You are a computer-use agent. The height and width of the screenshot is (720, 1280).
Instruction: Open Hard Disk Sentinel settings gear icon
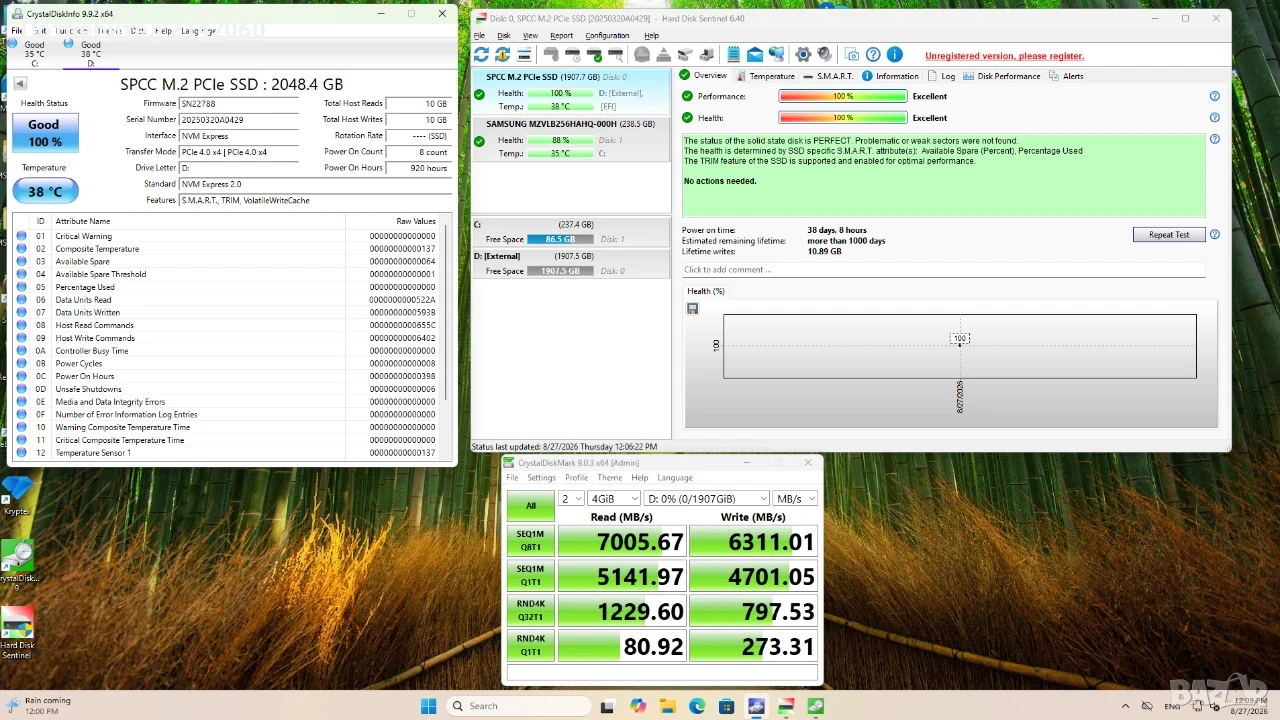point(803,54)
